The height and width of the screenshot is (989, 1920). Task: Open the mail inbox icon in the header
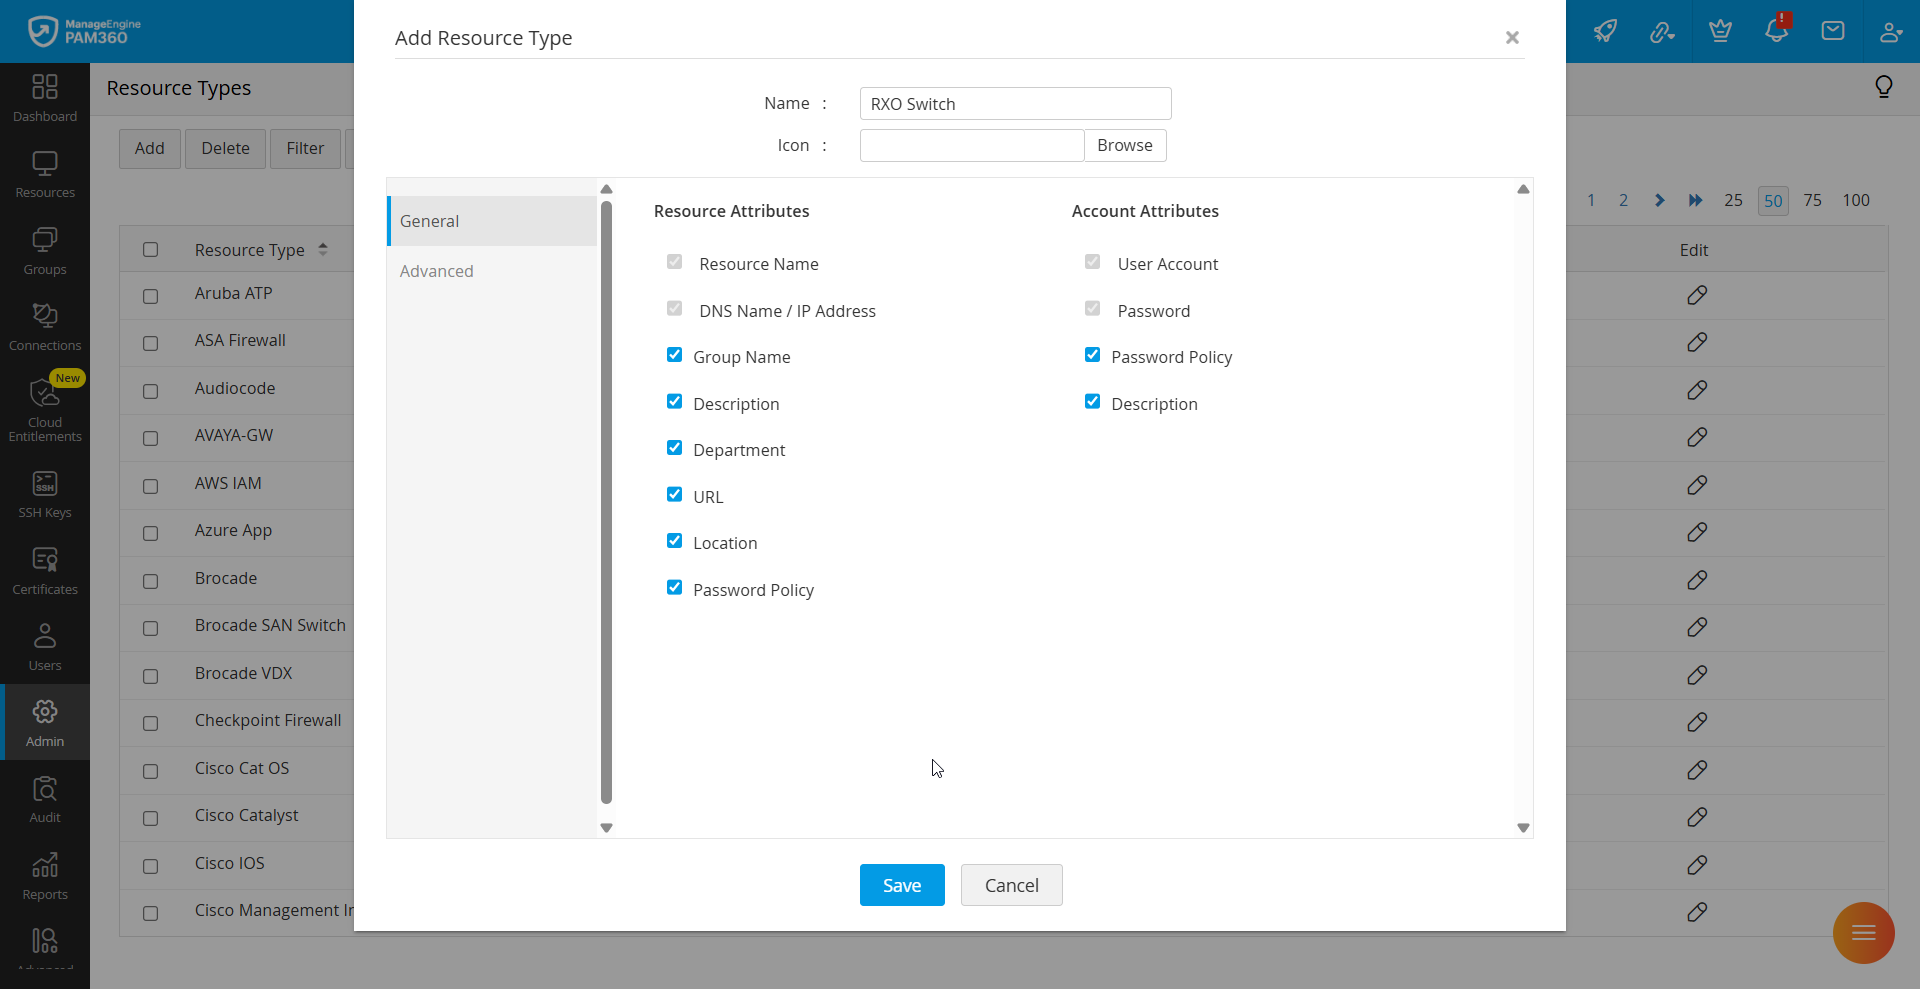coord(1833,31)
